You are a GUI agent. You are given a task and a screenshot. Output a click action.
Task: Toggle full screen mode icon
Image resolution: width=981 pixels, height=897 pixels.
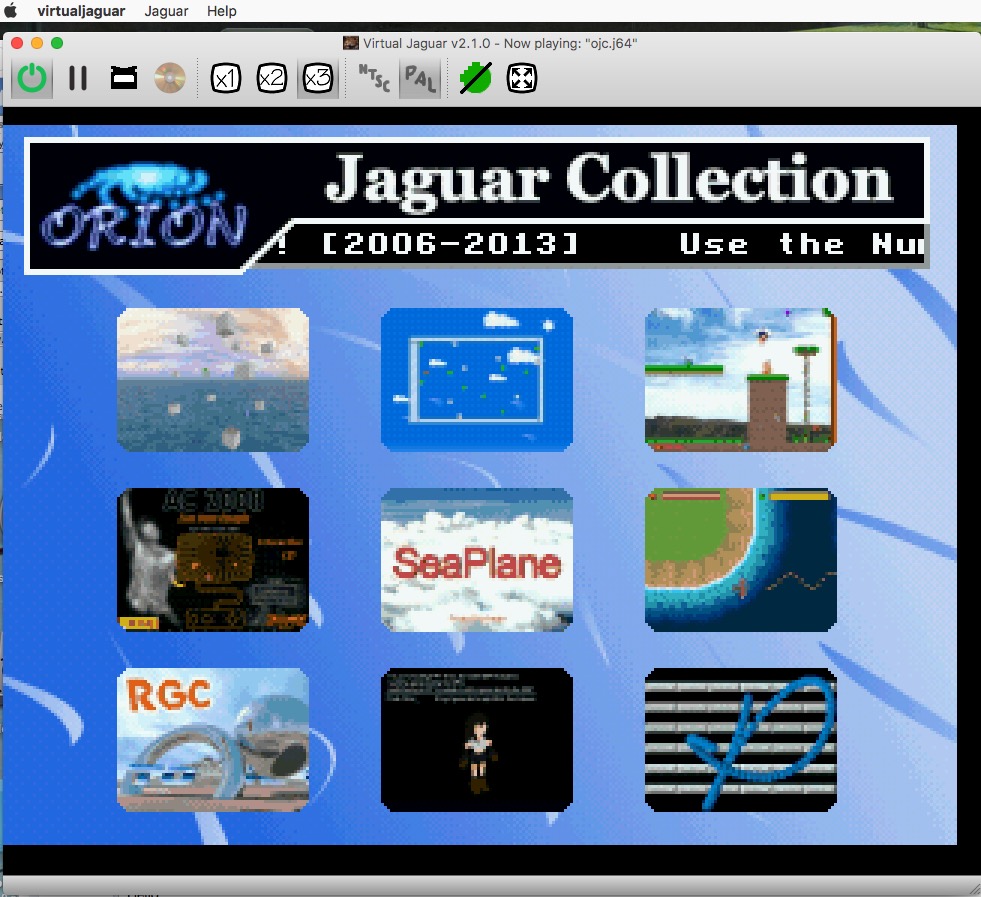coord(521,78)
